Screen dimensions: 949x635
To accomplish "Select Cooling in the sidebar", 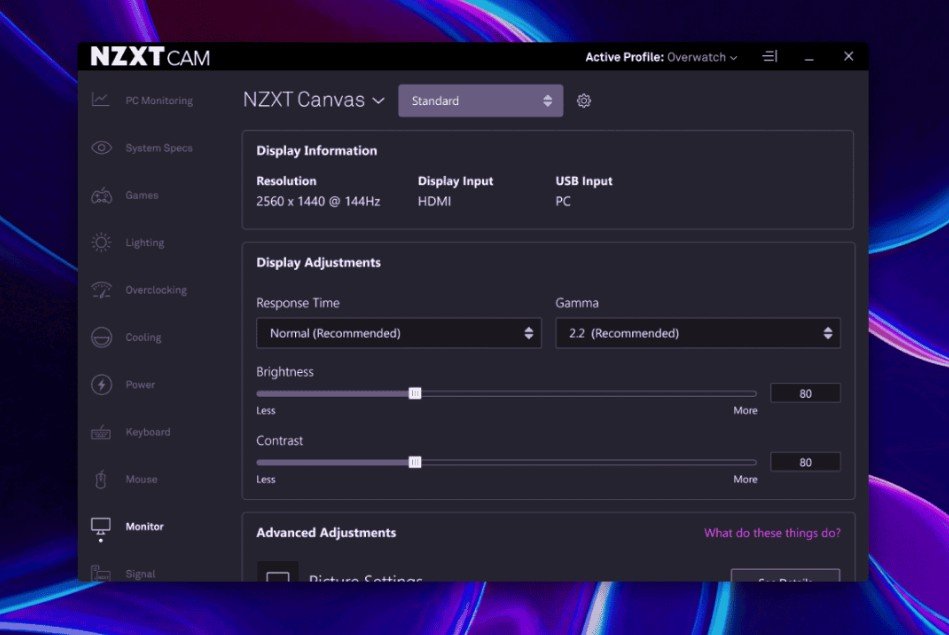I will [x=143, y=337].
